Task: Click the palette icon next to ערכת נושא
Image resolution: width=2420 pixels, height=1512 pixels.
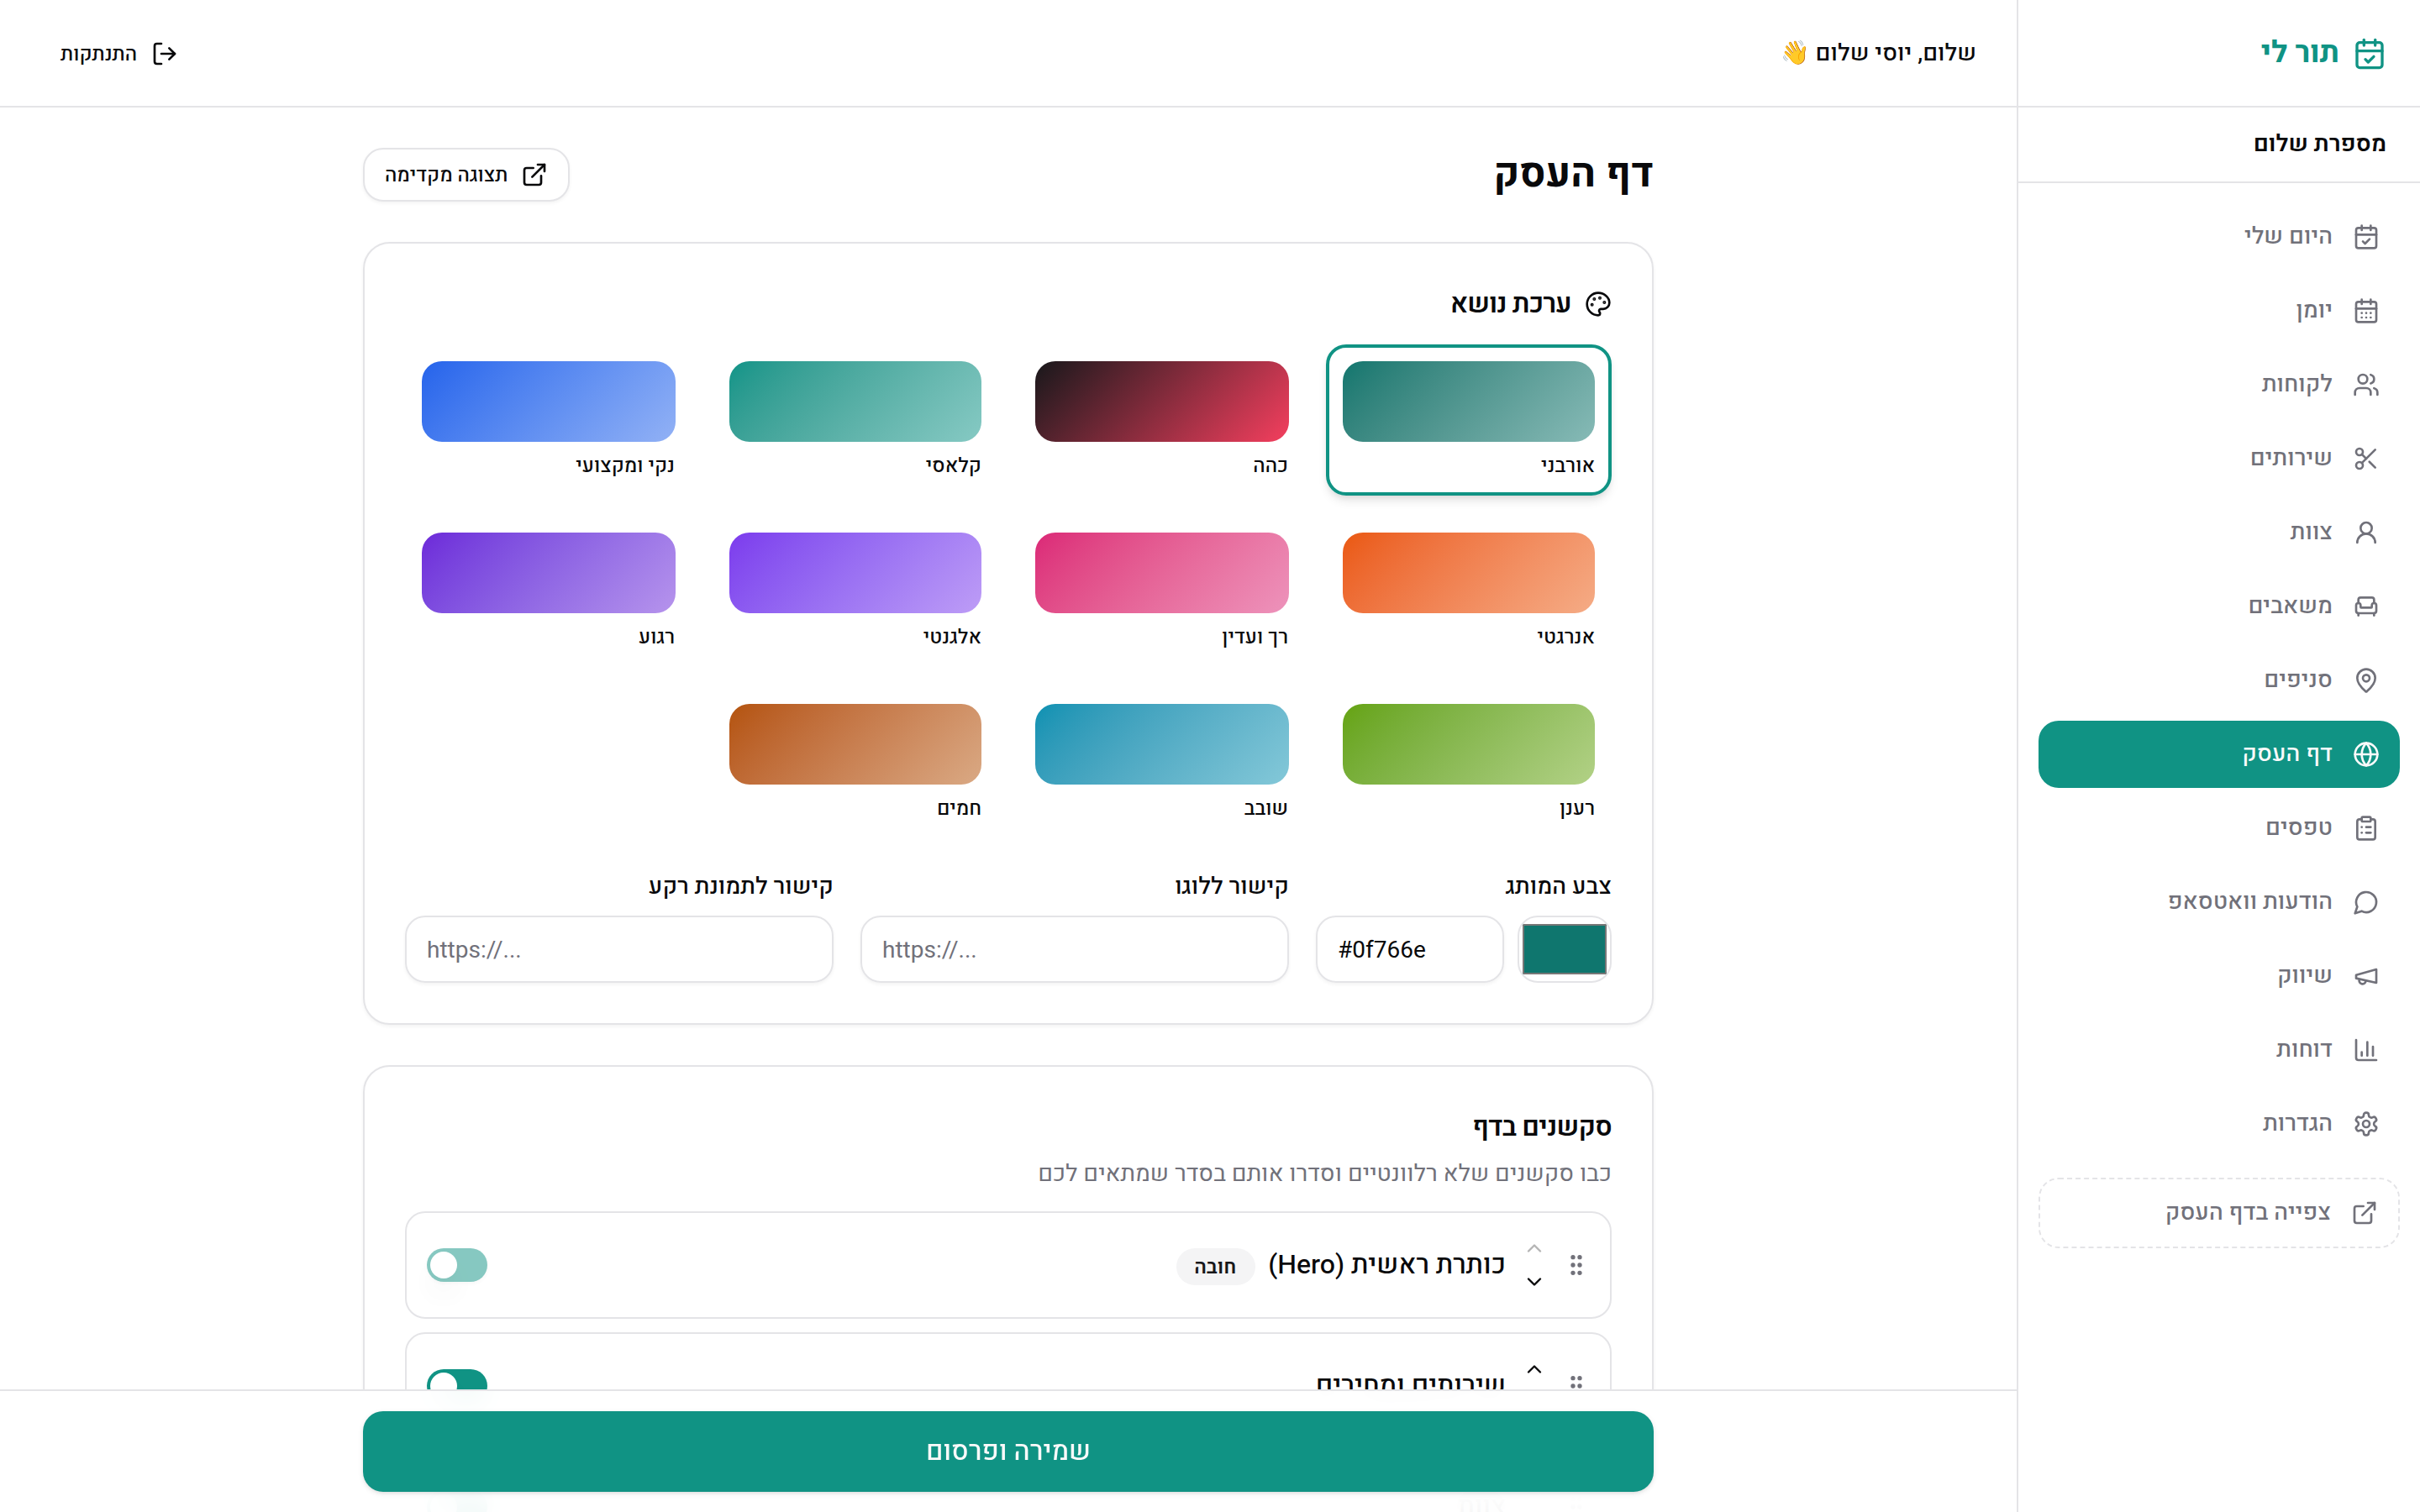Action: 1598,304
